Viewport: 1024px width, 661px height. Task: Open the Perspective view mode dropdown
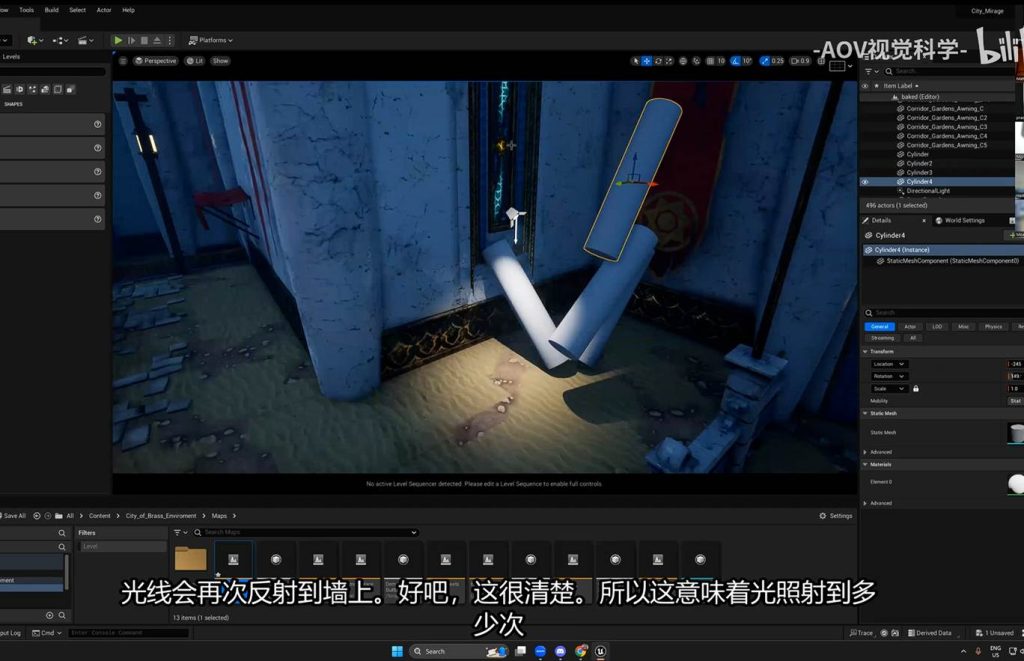click(x=155, y=61)
